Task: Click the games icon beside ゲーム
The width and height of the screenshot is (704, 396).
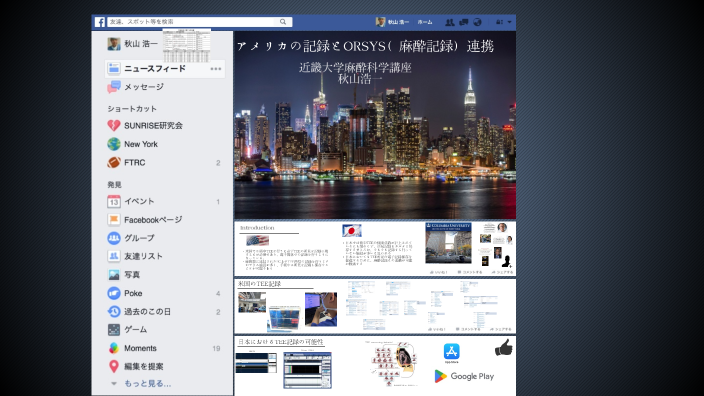Action: [114, 330]
